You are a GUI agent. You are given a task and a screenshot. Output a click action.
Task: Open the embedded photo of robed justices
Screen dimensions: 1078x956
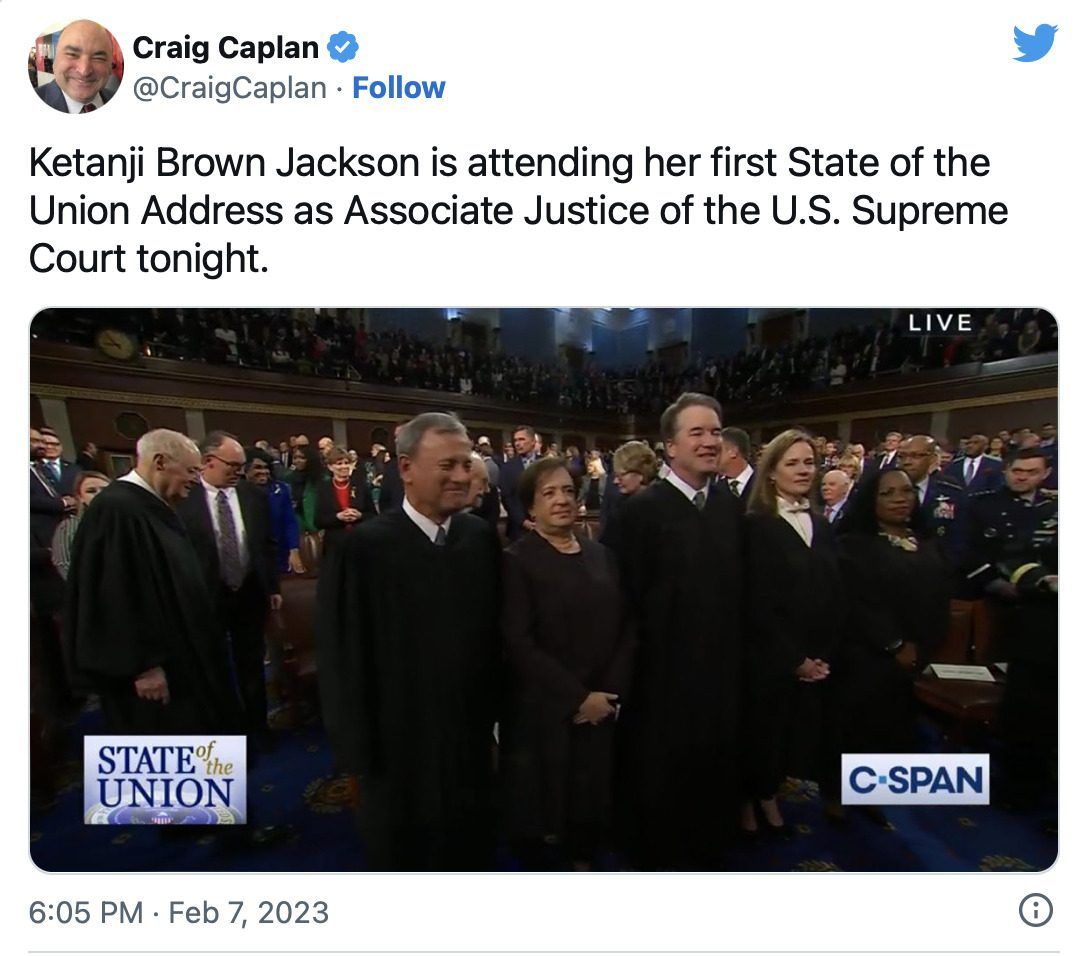(543, 590)
